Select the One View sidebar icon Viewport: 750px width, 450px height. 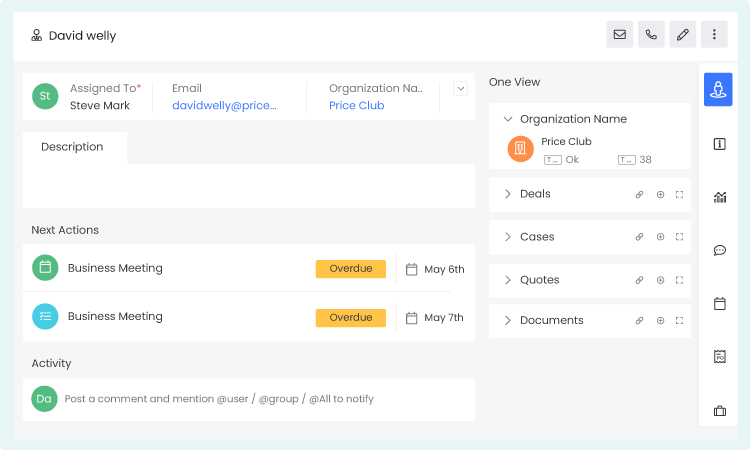718,90
